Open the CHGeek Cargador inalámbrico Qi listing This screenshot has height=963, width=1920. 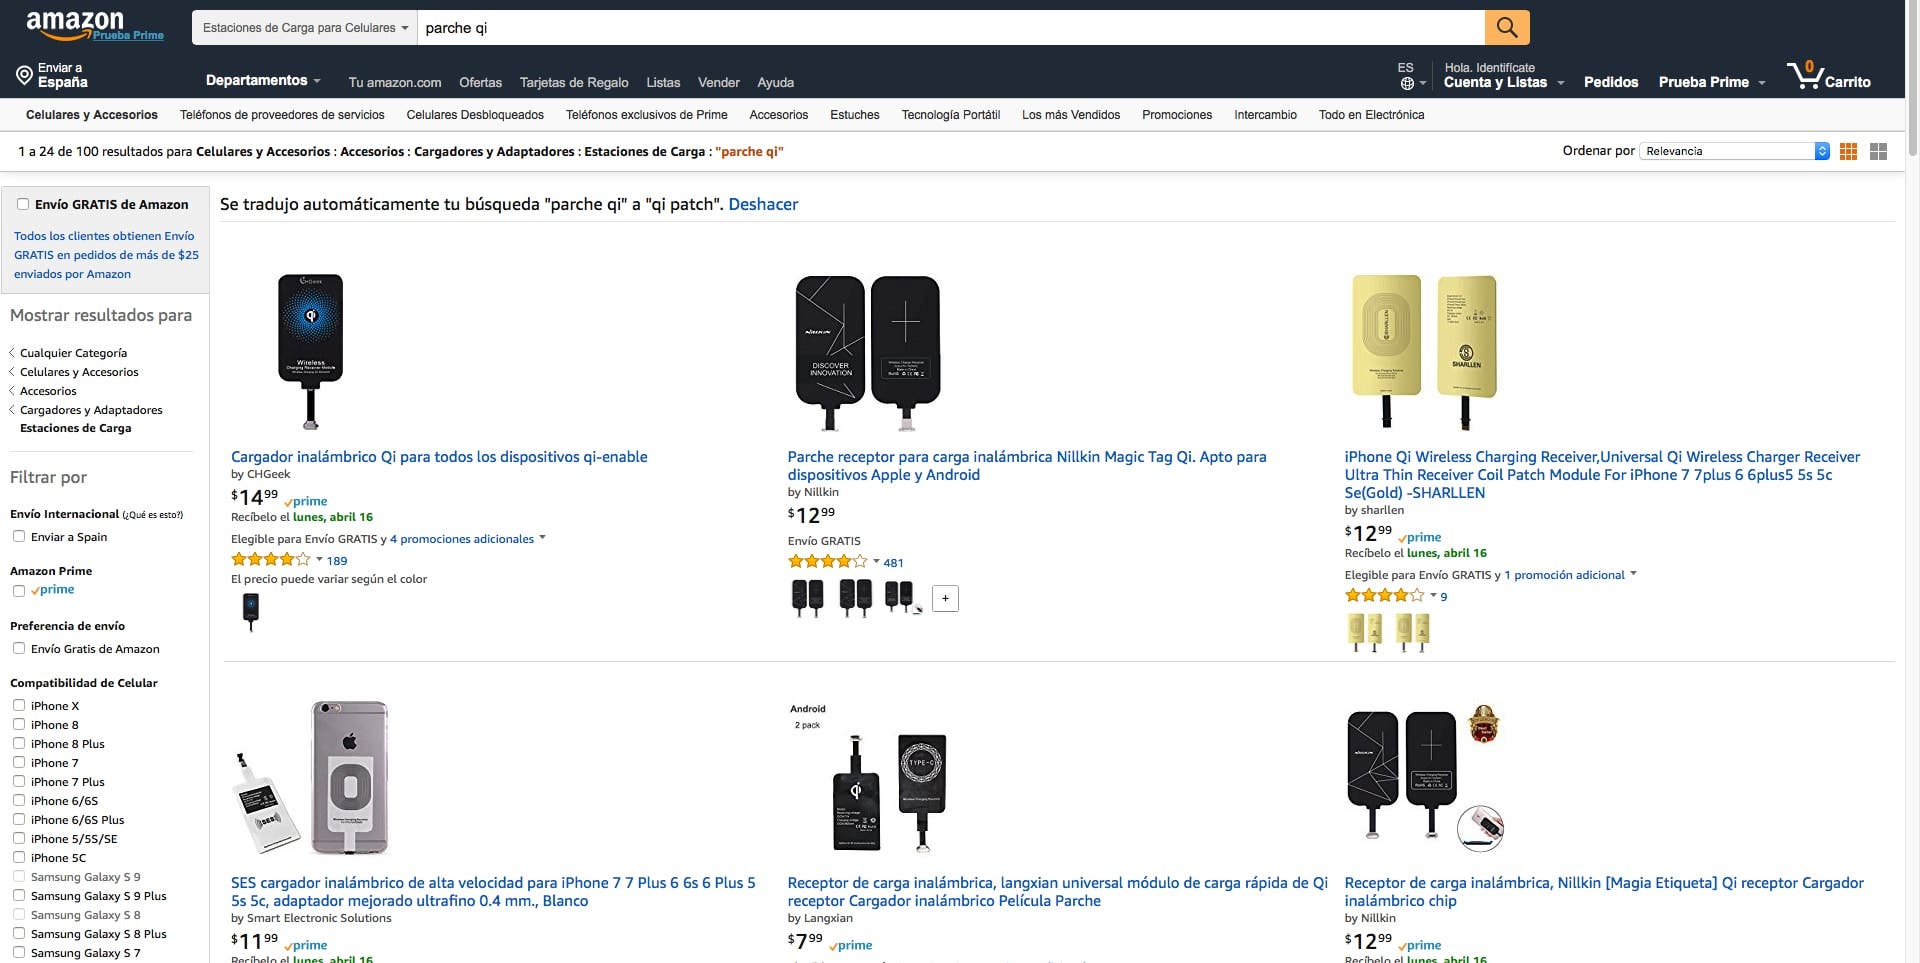pyautogui.click(x=438, y=457)
